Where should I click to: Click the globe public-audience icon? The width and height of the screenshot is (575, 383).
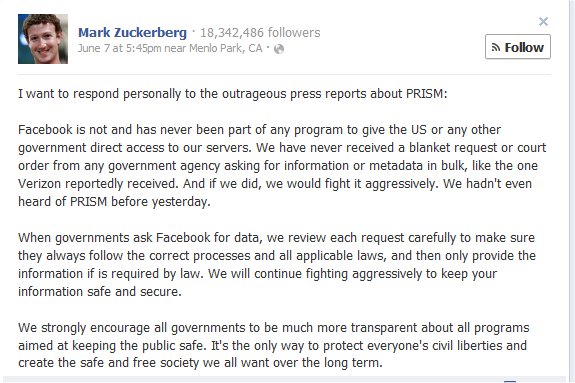[x=279, y=49]
